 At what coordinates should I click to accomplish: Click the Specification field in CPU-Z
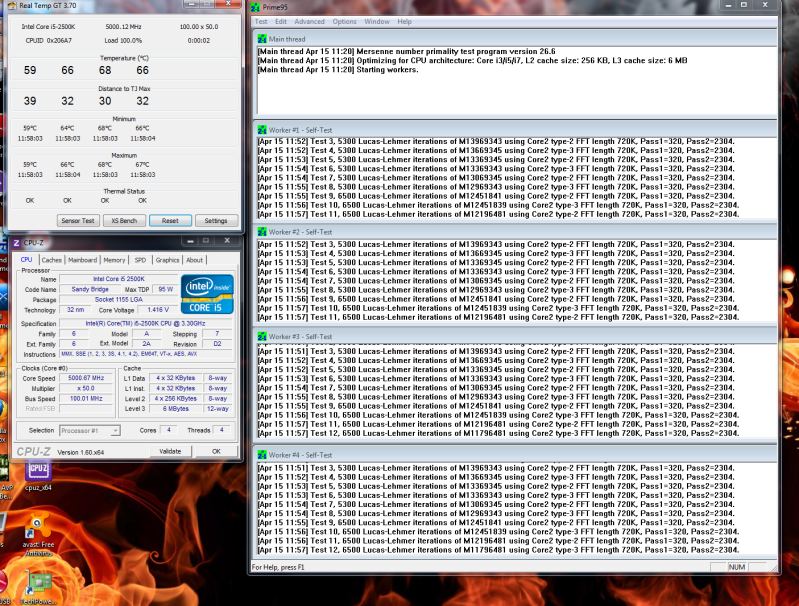click(146, 323)
